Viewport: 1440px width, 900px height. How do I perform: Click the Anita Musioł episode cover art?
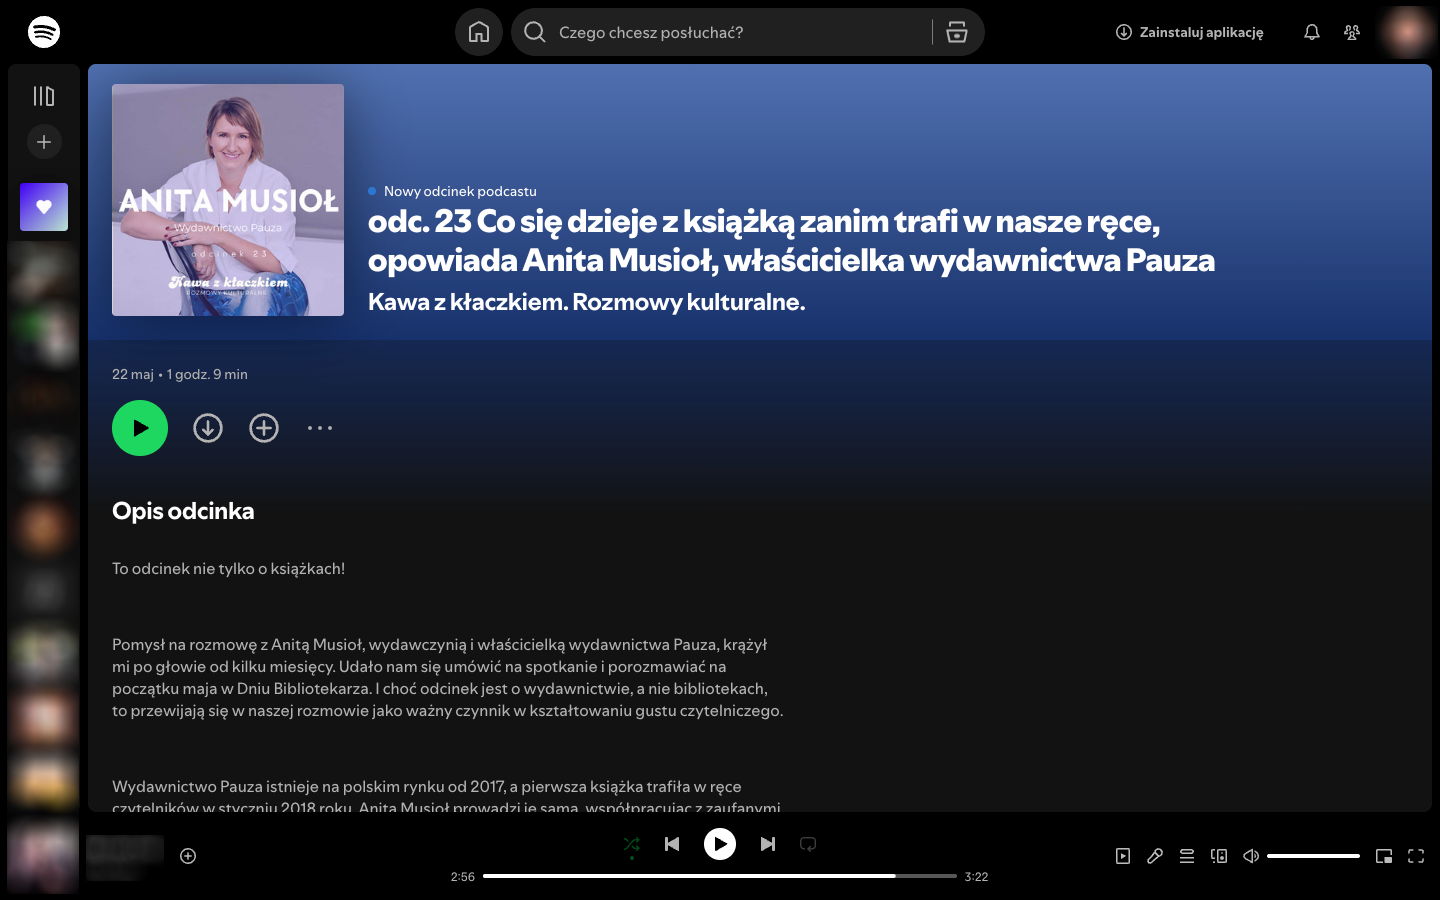click(x=228, y=200)
